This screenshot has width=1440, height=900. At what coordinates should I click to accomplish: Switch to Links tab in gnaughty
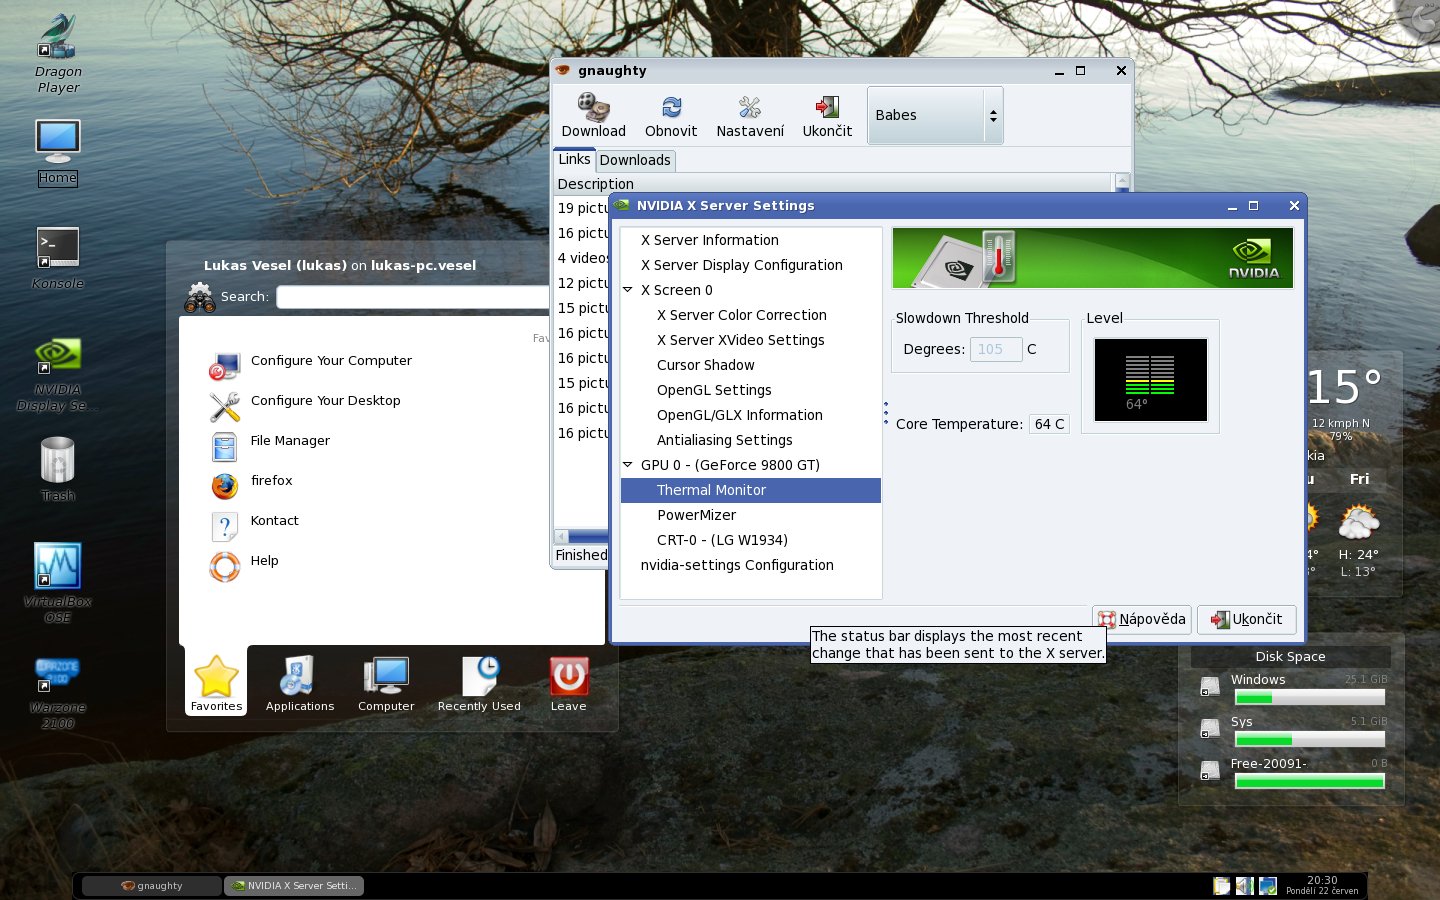(x=574, y=159)
